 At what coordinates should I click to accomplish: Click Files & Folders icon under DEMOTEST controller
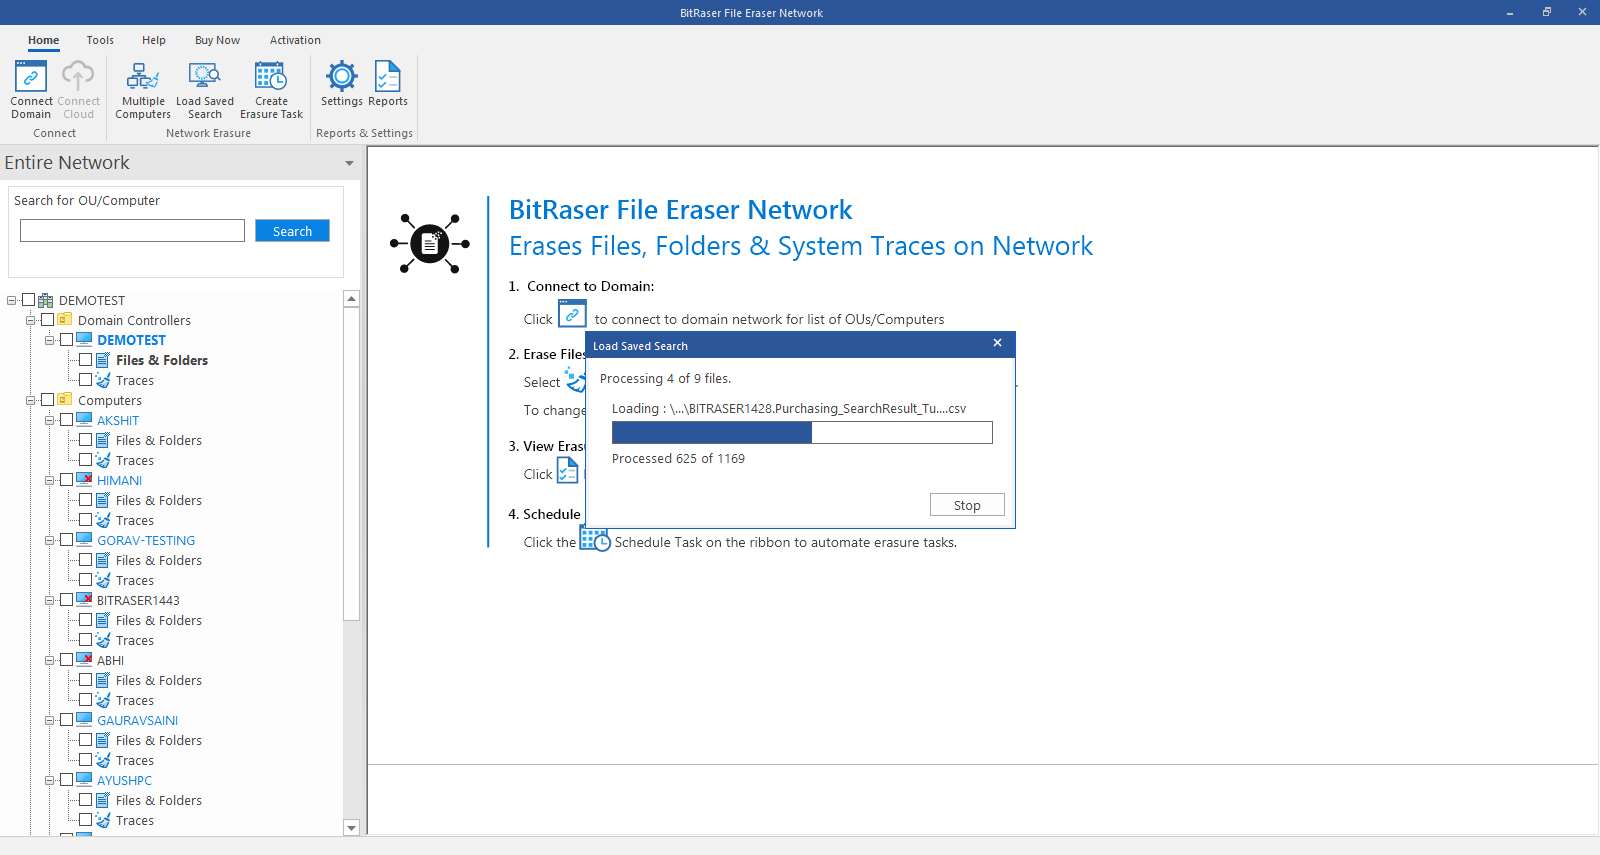[103, 360]
